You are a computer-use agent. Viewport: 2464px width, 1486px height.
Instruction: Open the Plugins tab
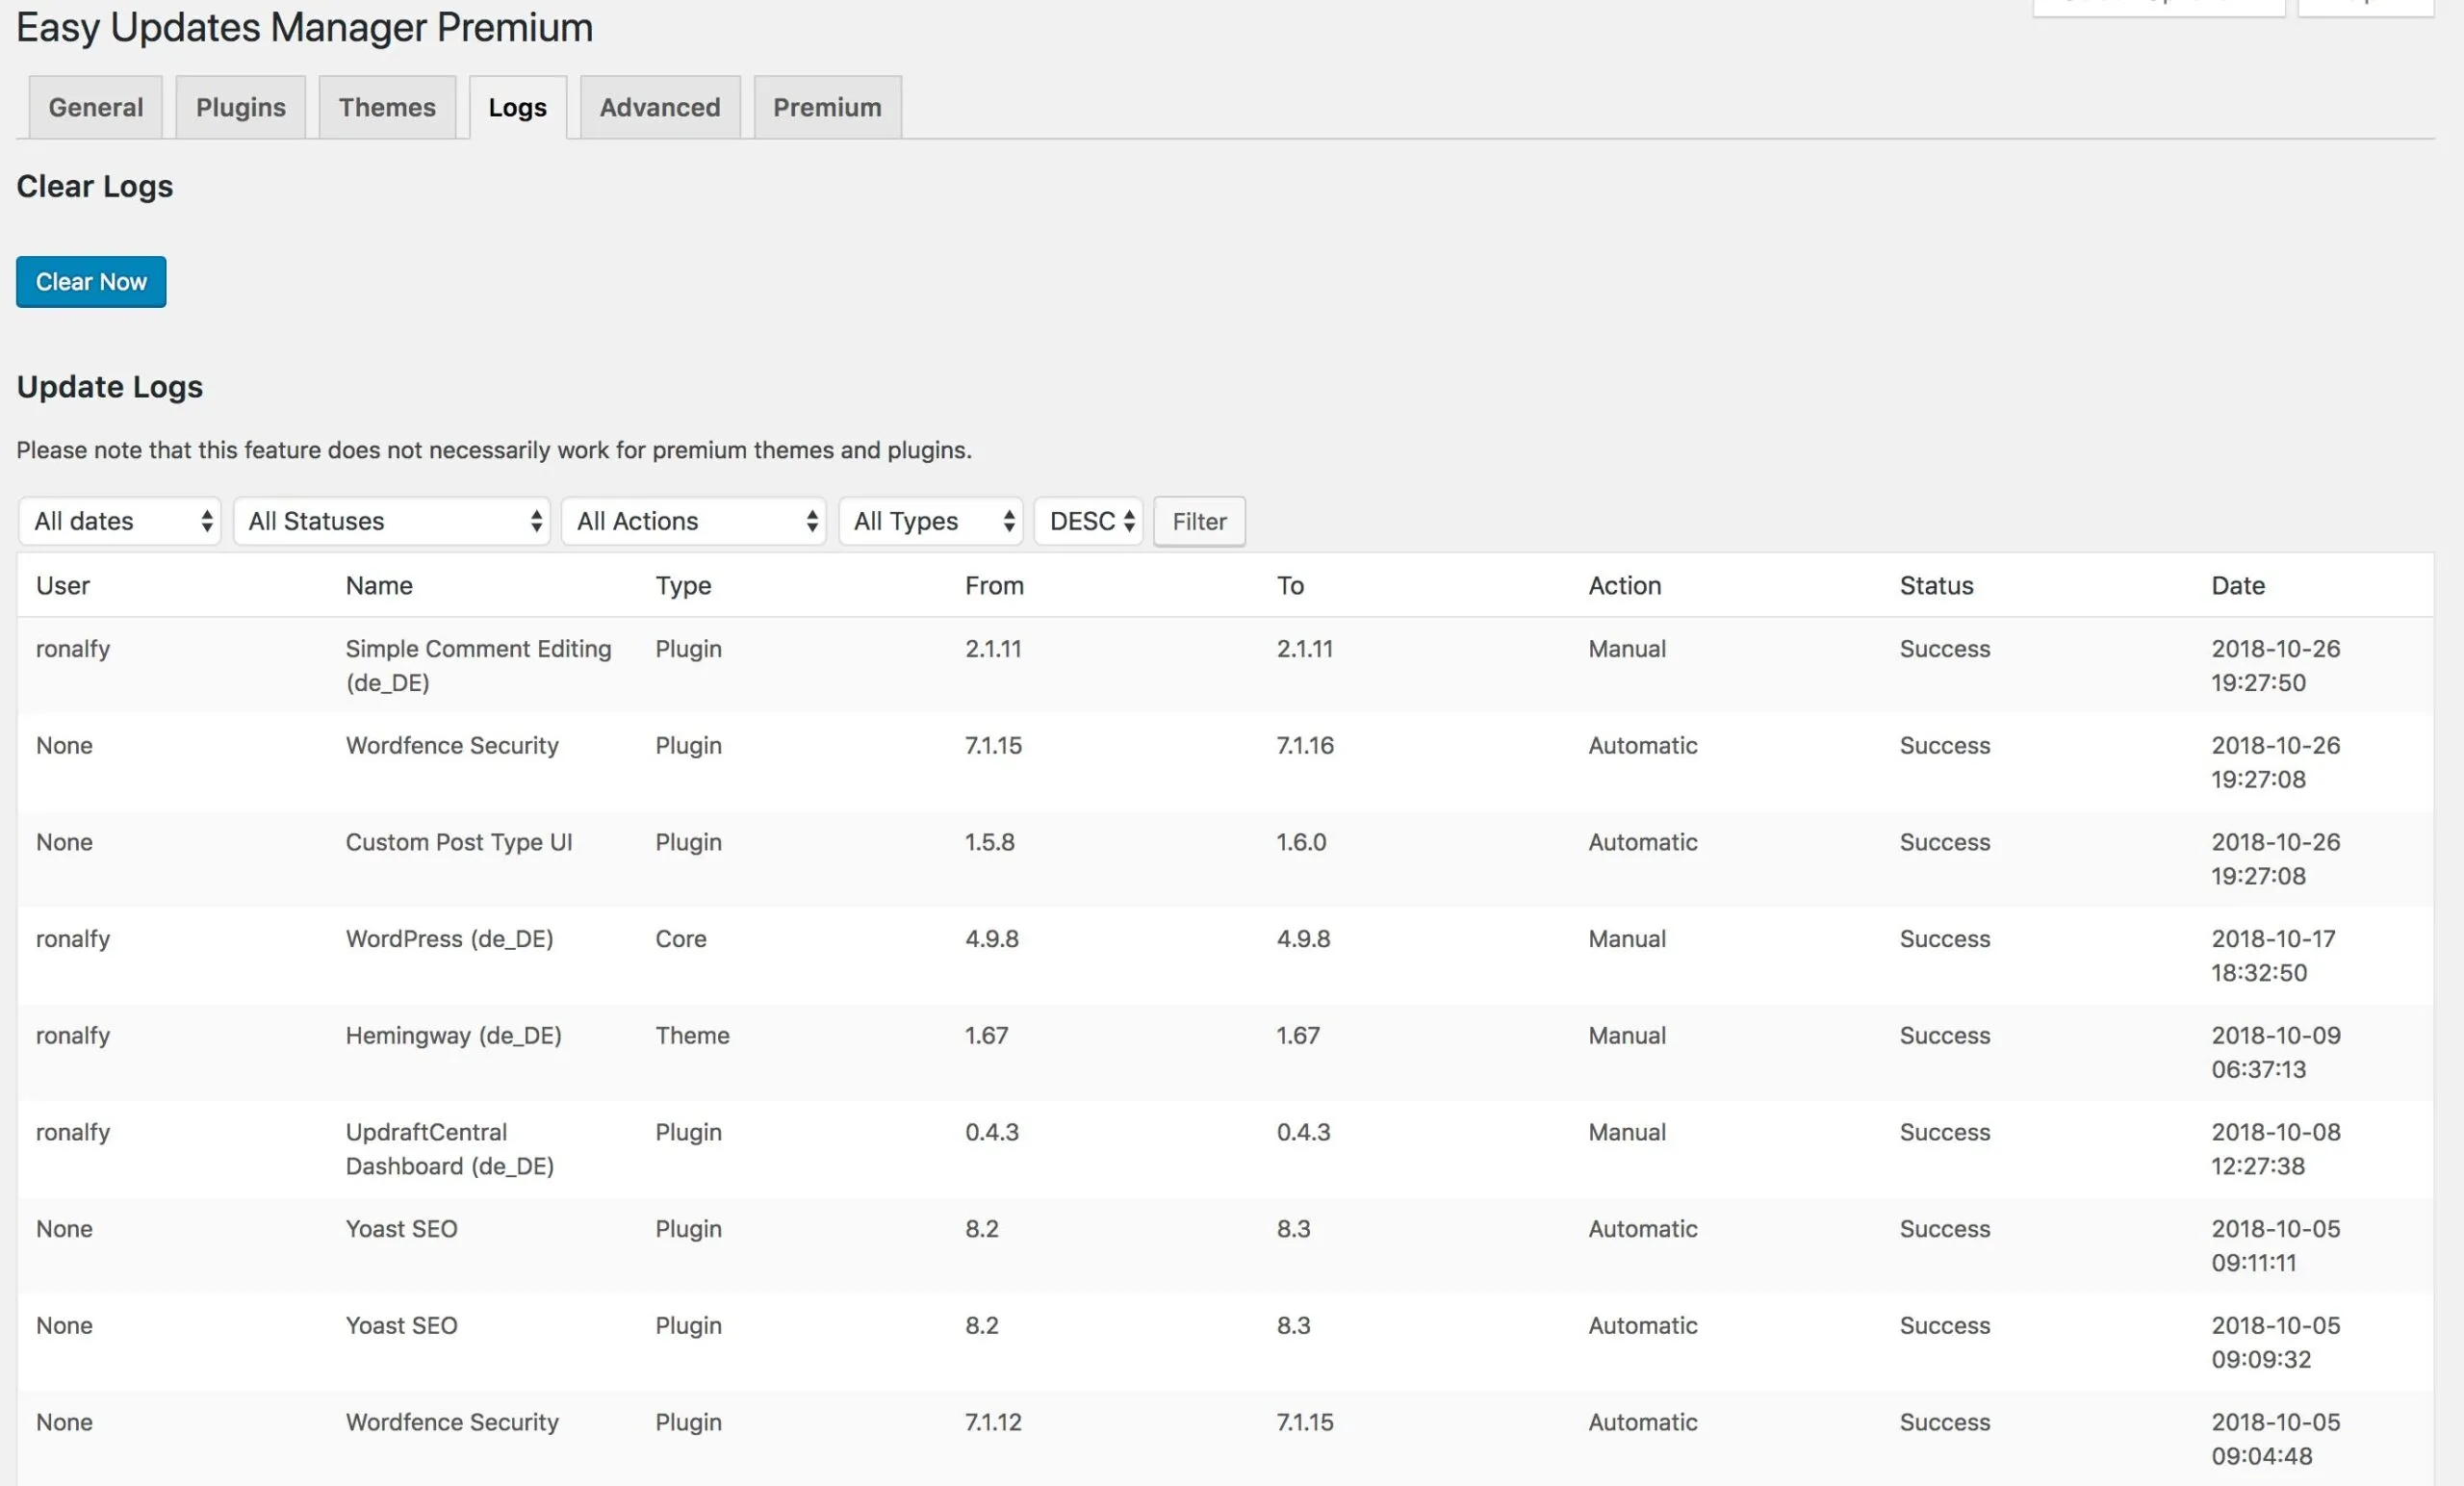240,107
